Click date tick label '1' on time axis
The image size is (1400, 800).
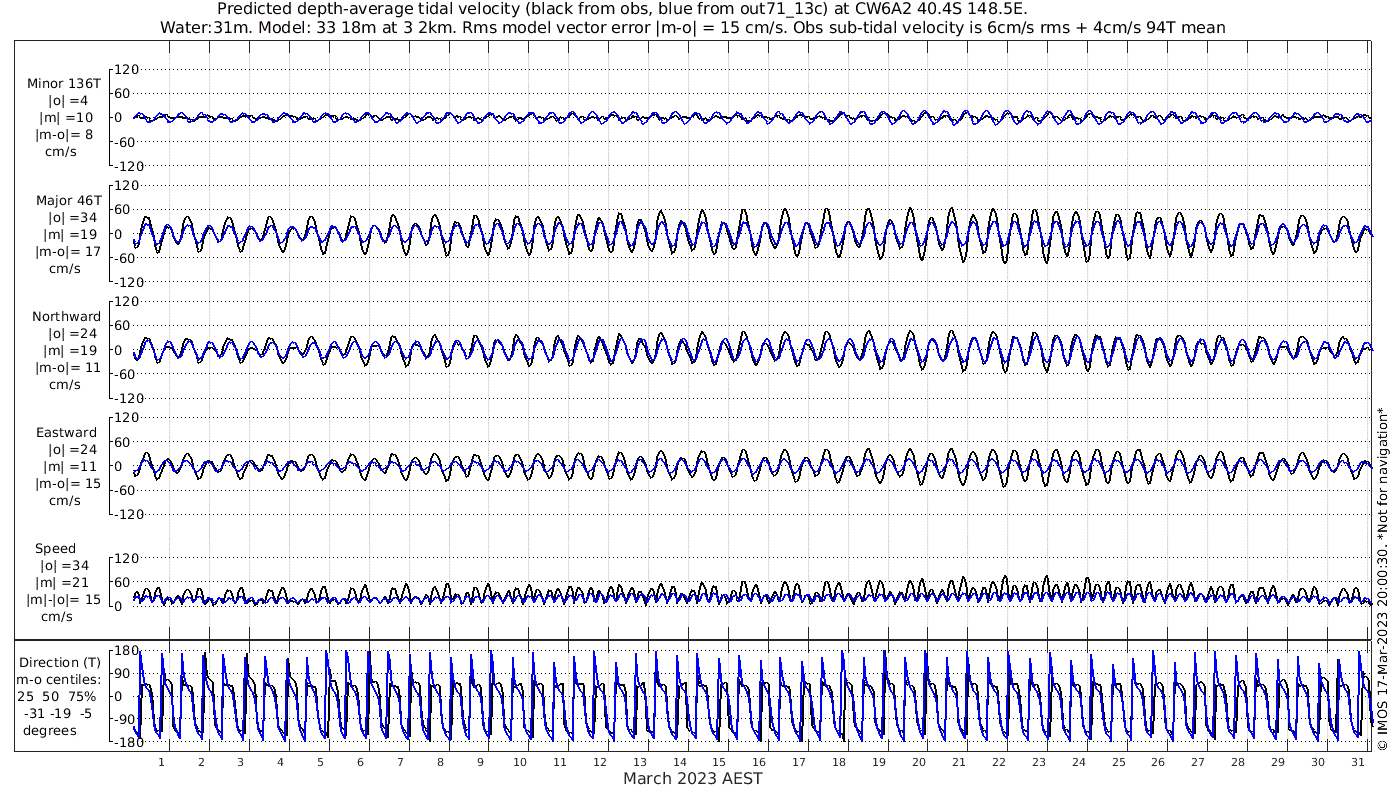(161, 762)
